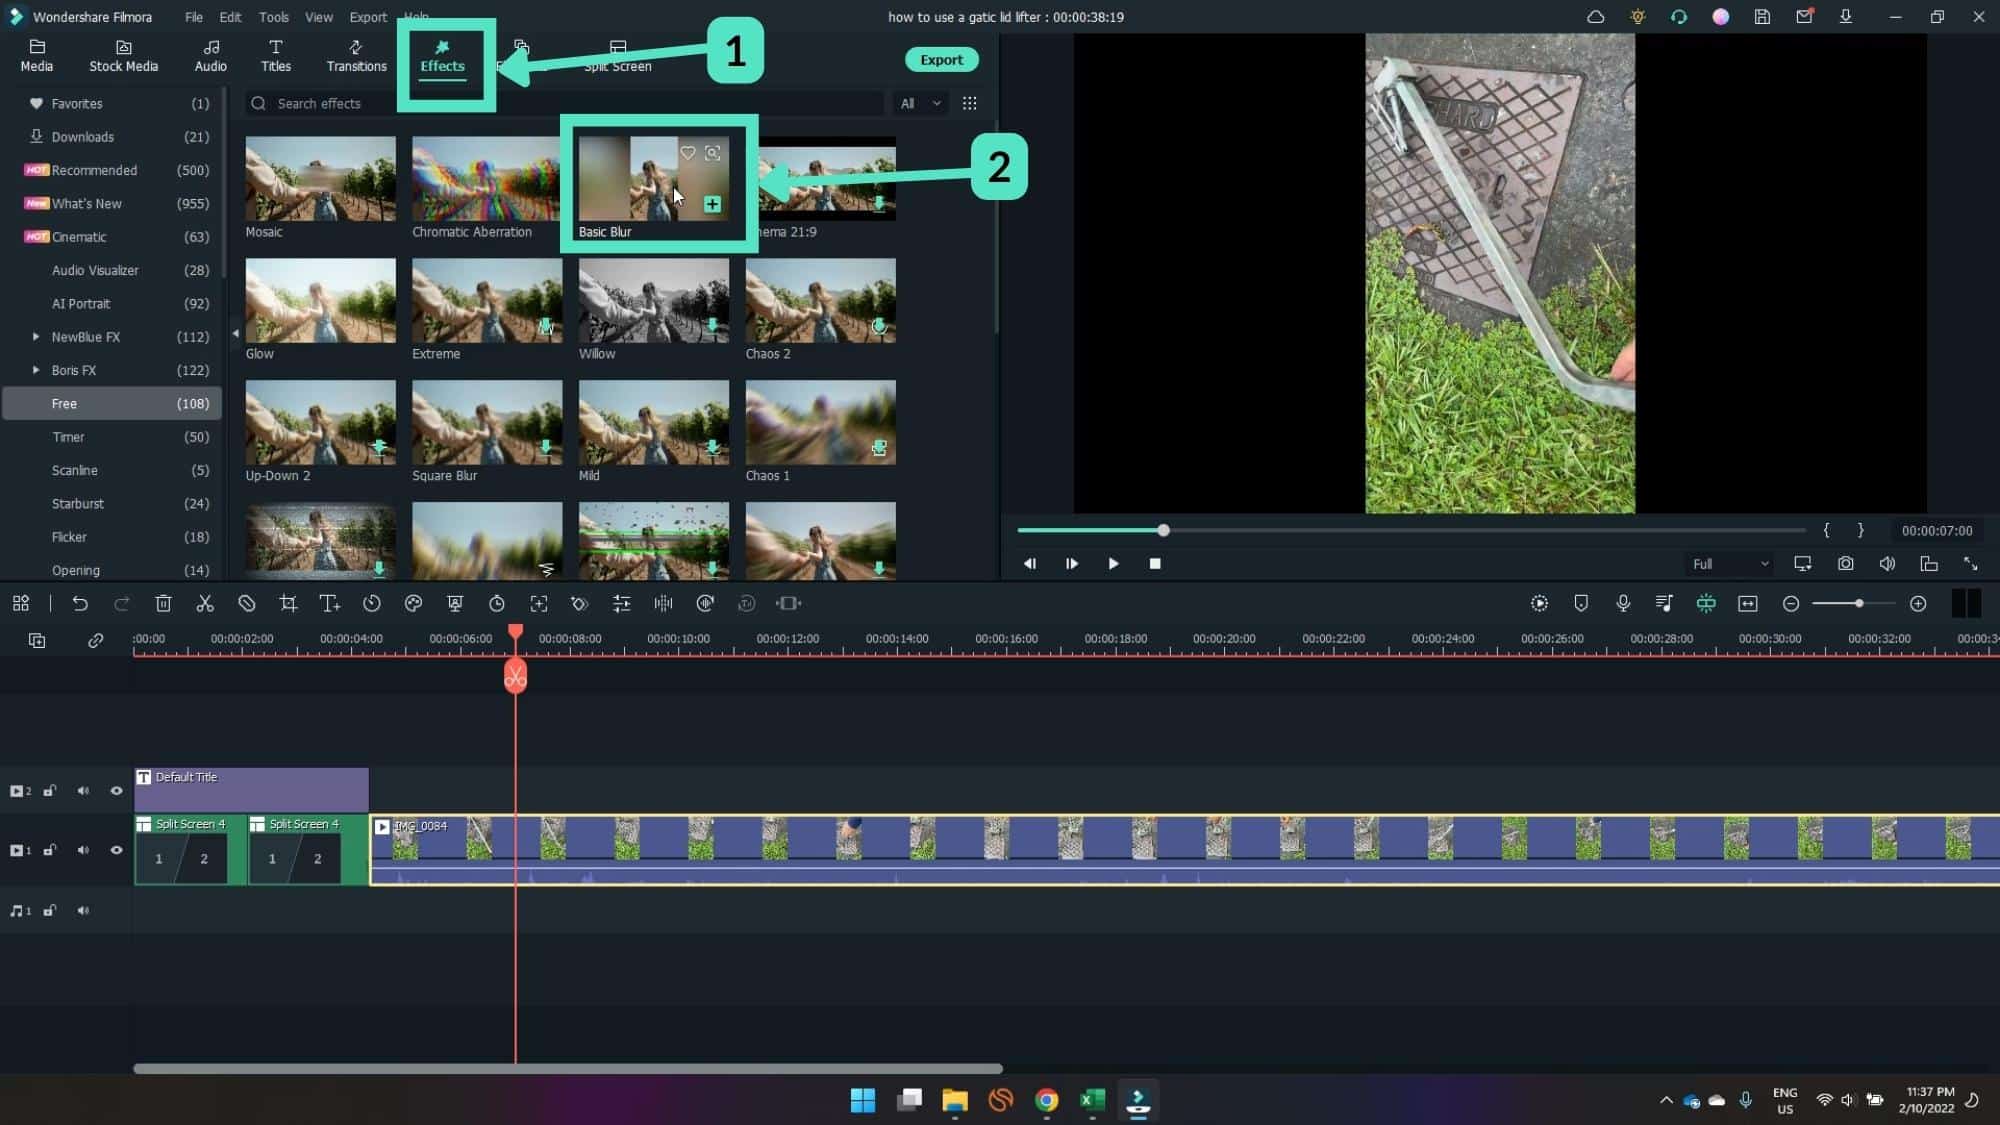Open the Edit menu
The image size is (2000, 1125).
pos(230,17)
